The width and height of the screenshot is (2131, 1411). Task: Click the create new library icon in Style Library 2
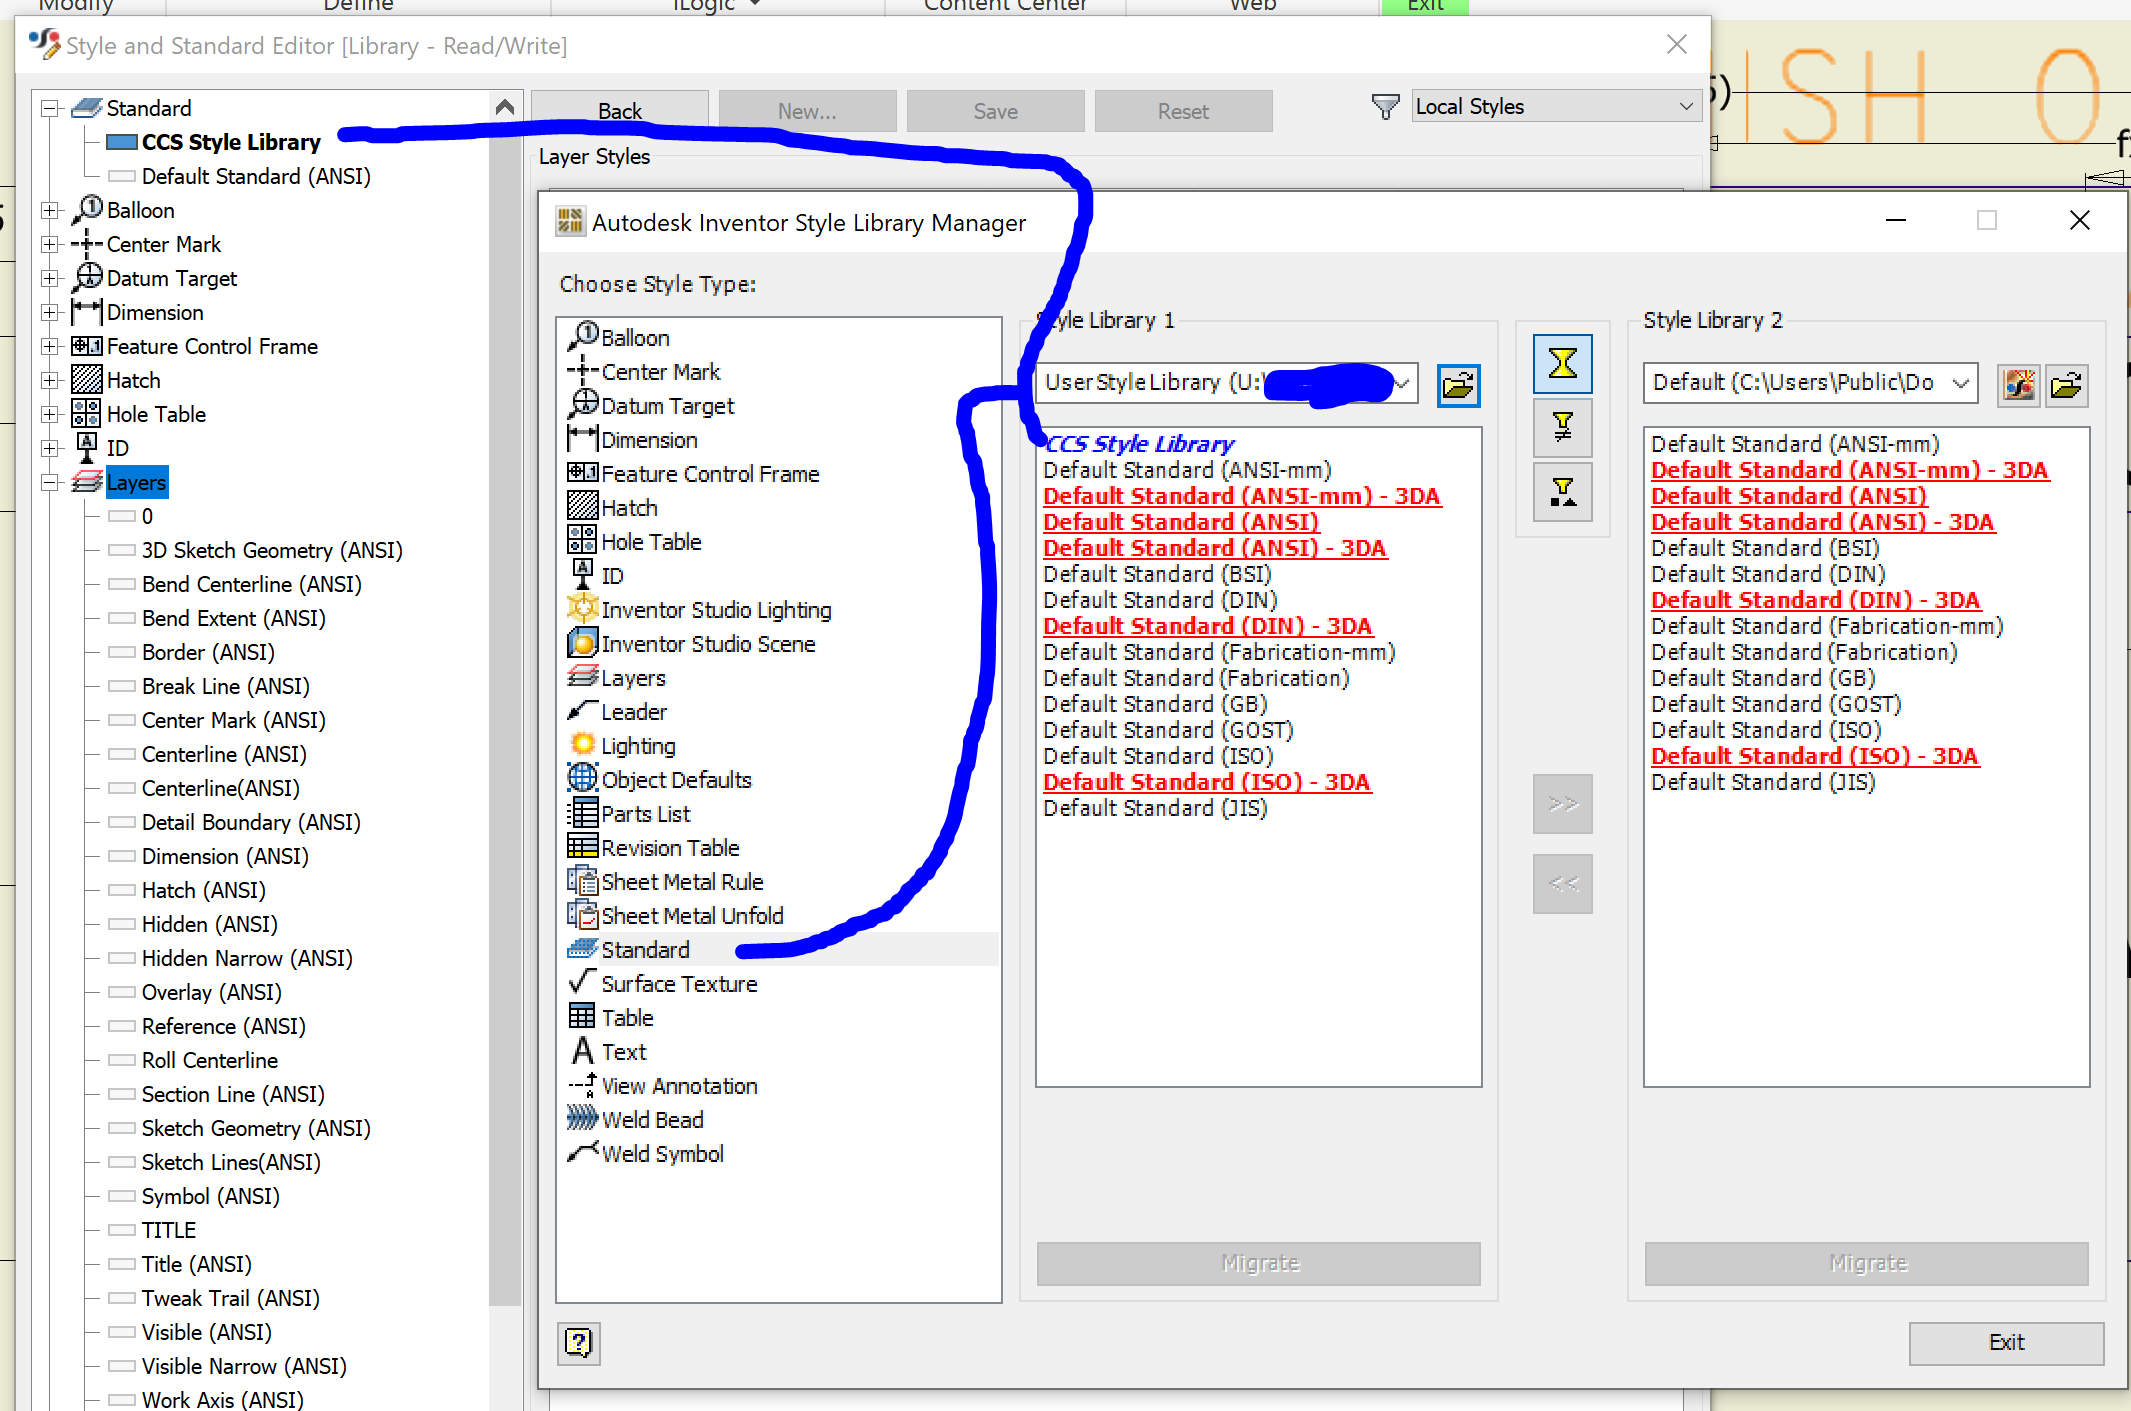coord(2018,385)
